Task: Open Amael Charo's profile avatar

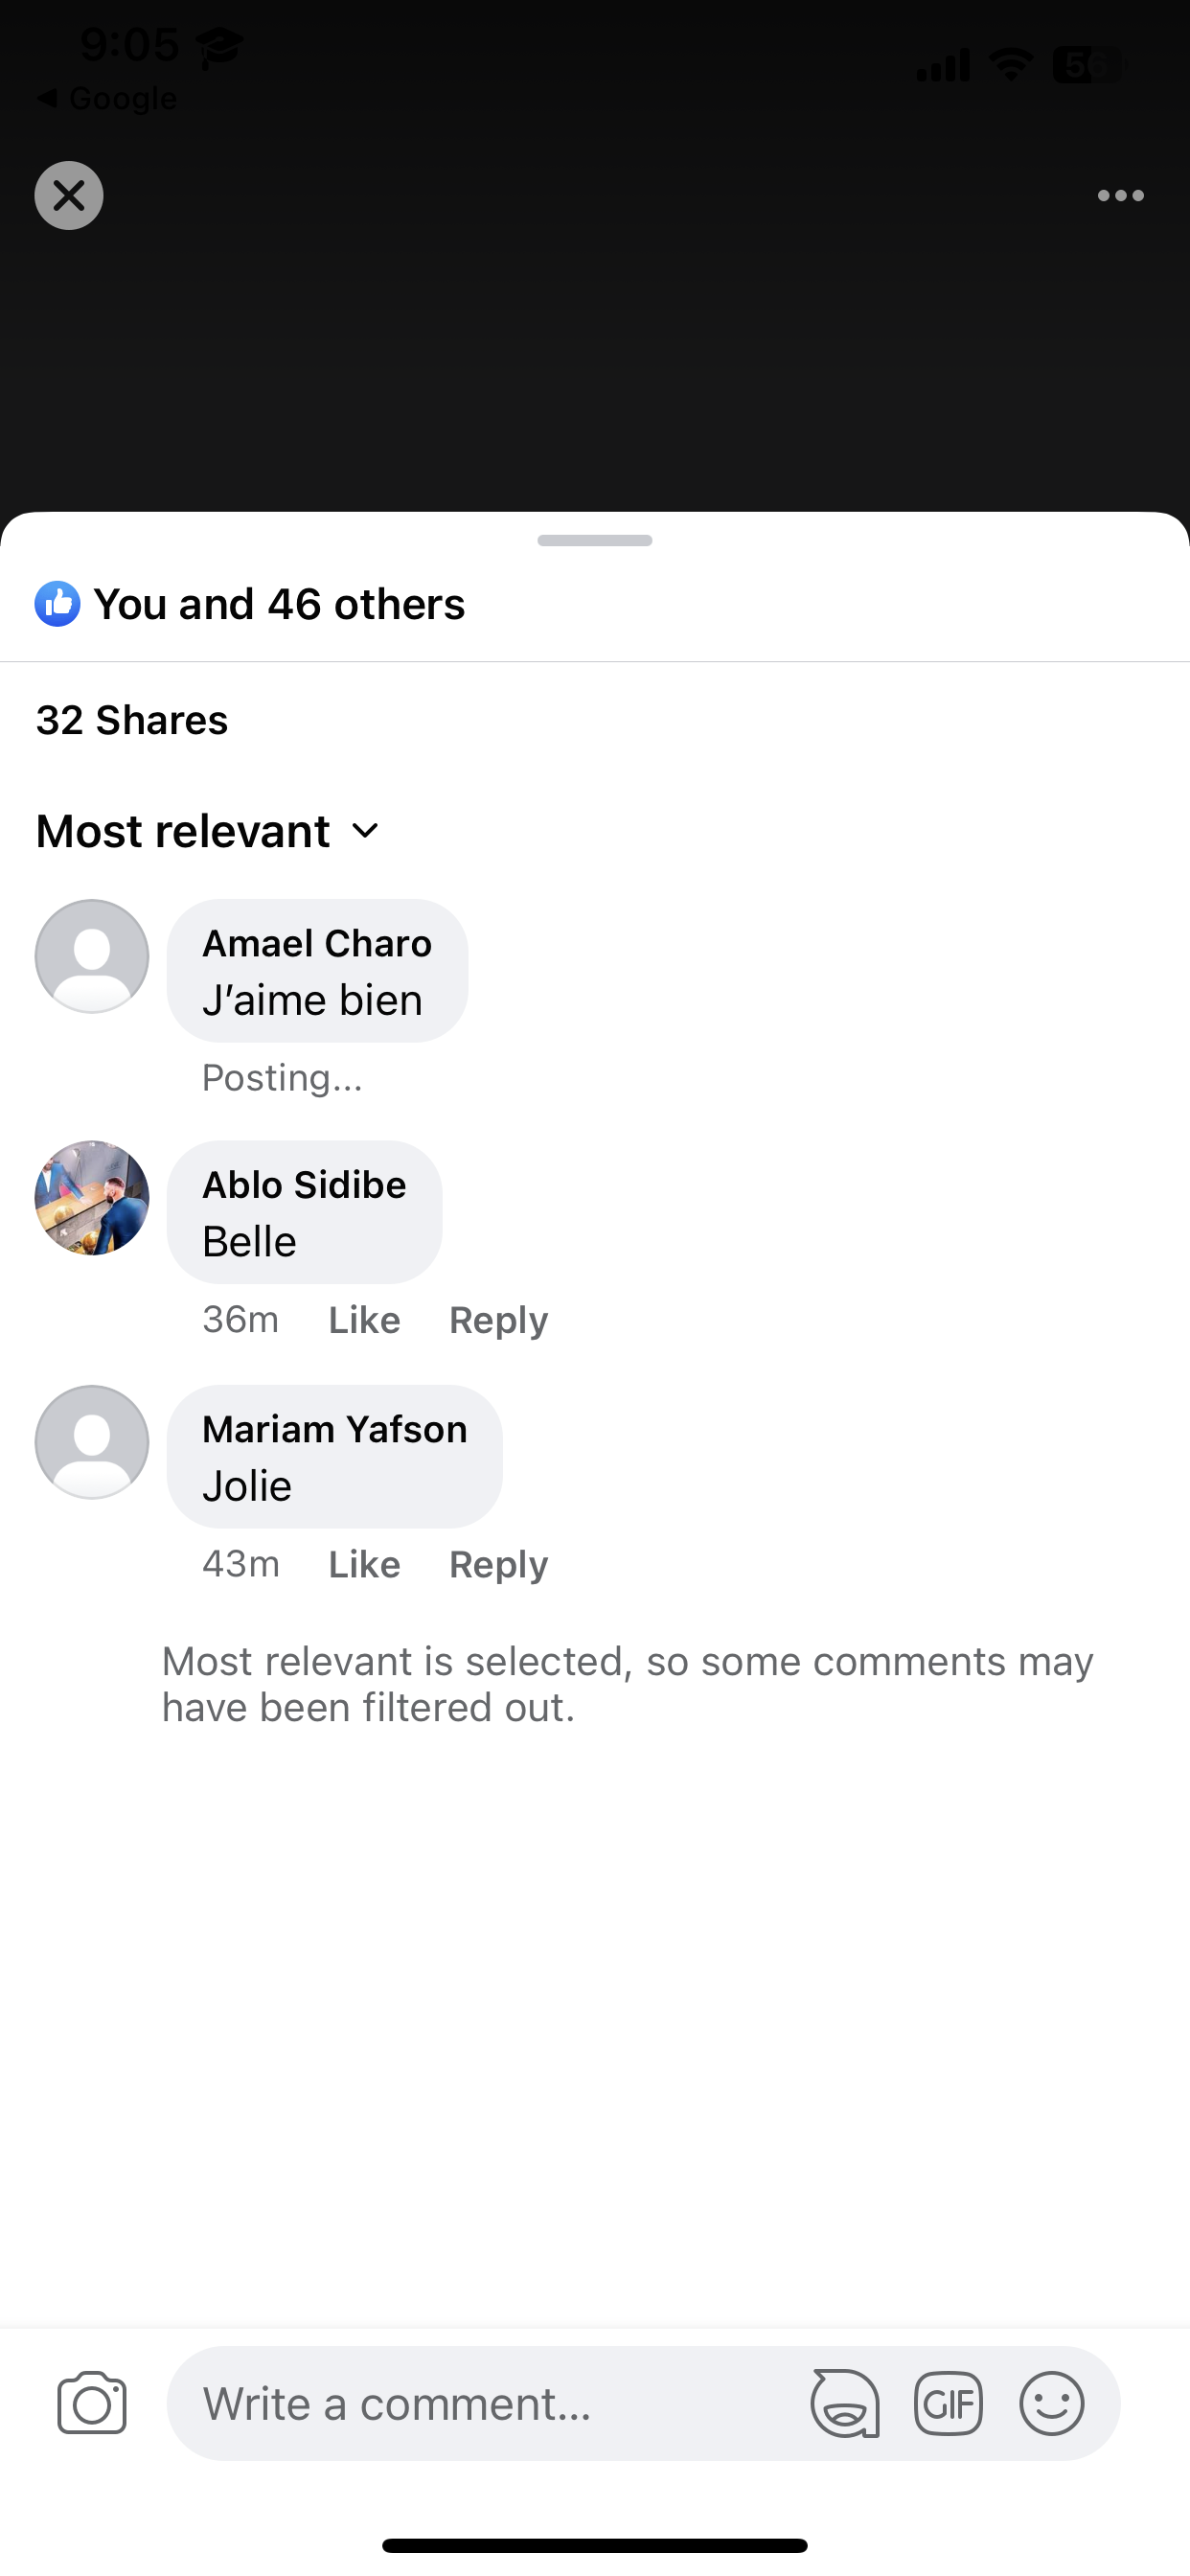Action: pyautogui.click(x=92, y=956)
